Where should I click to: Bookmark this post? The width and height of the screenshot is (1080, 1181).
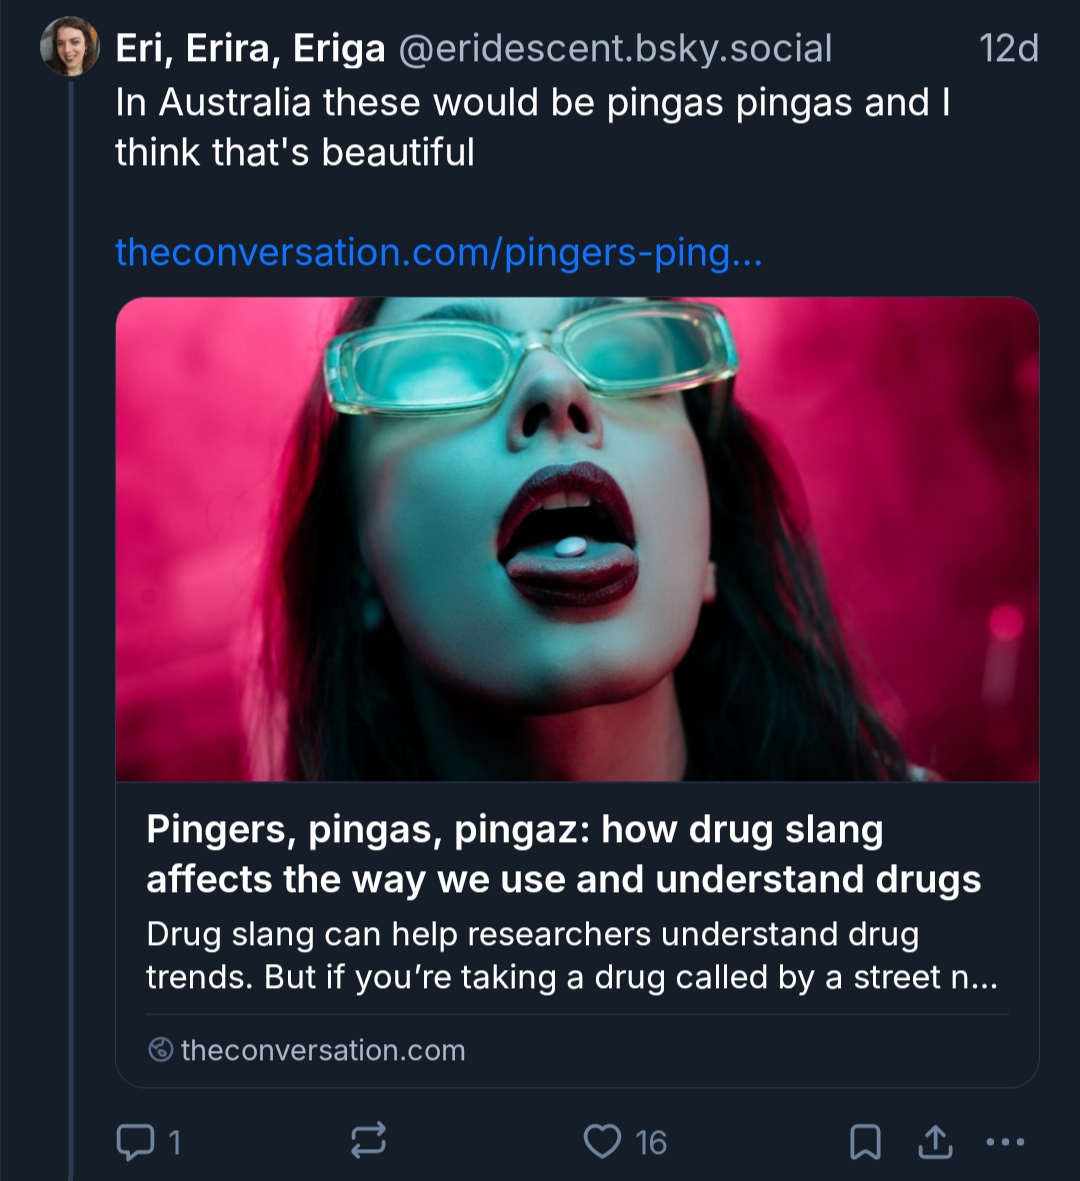point(865,1141)
